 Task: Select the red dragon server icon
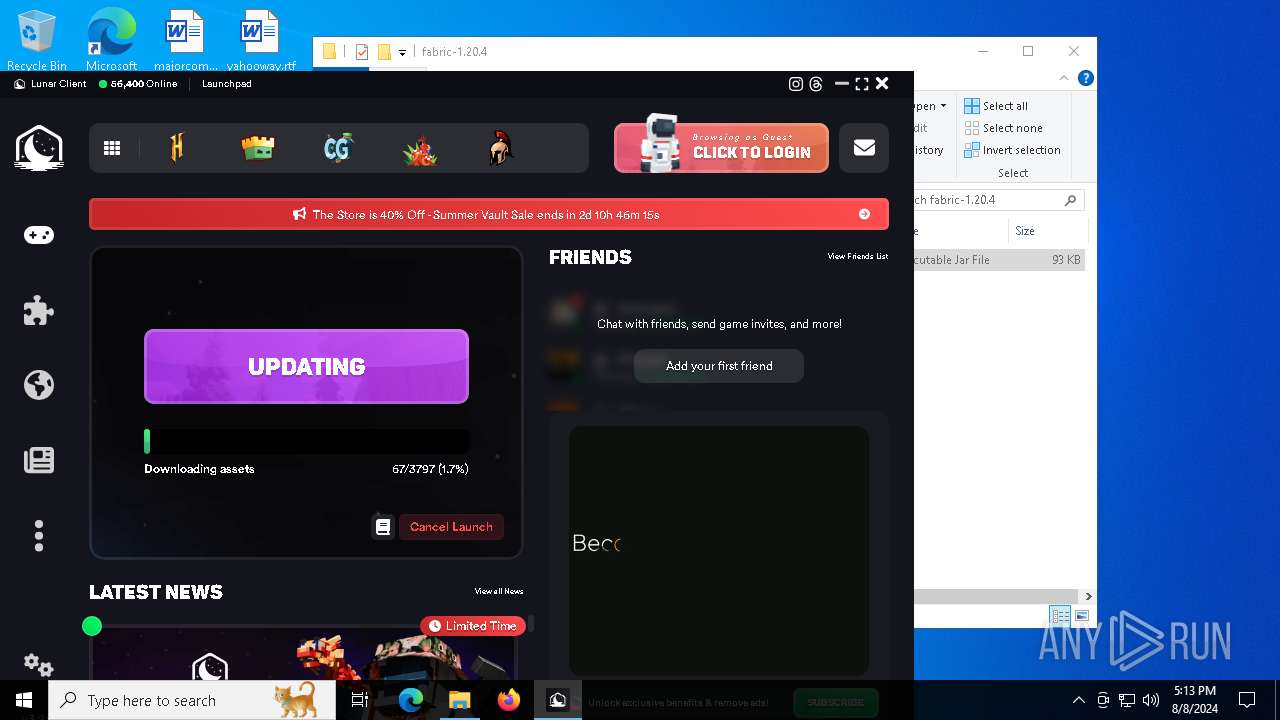pos(420,150)
